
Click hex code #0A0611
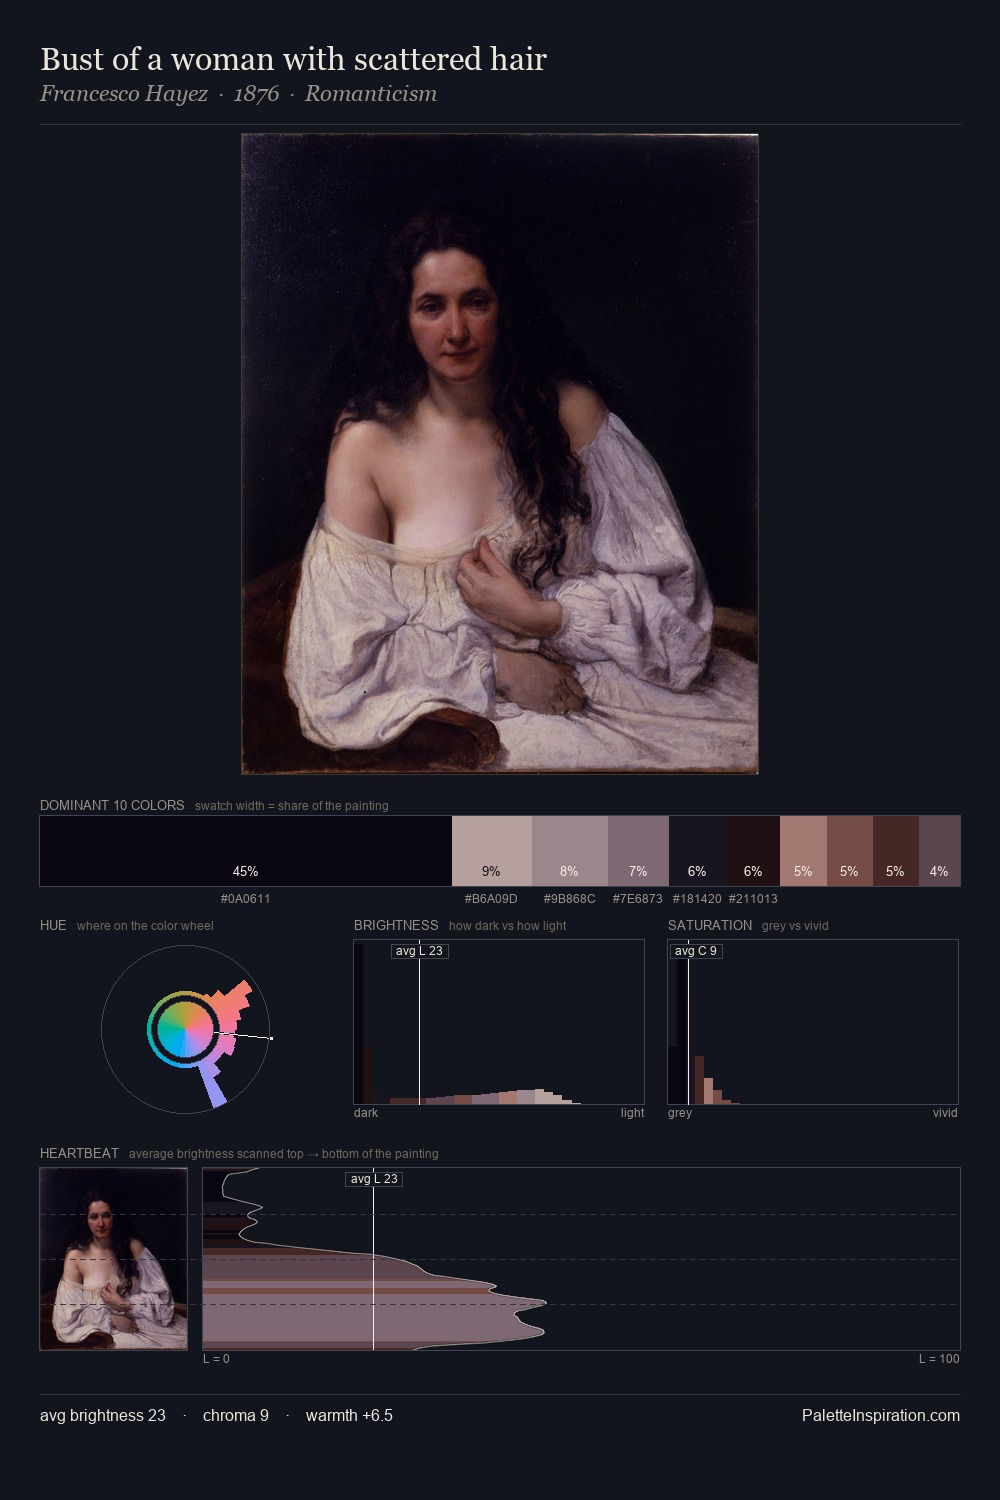click(x=246, y=898)
